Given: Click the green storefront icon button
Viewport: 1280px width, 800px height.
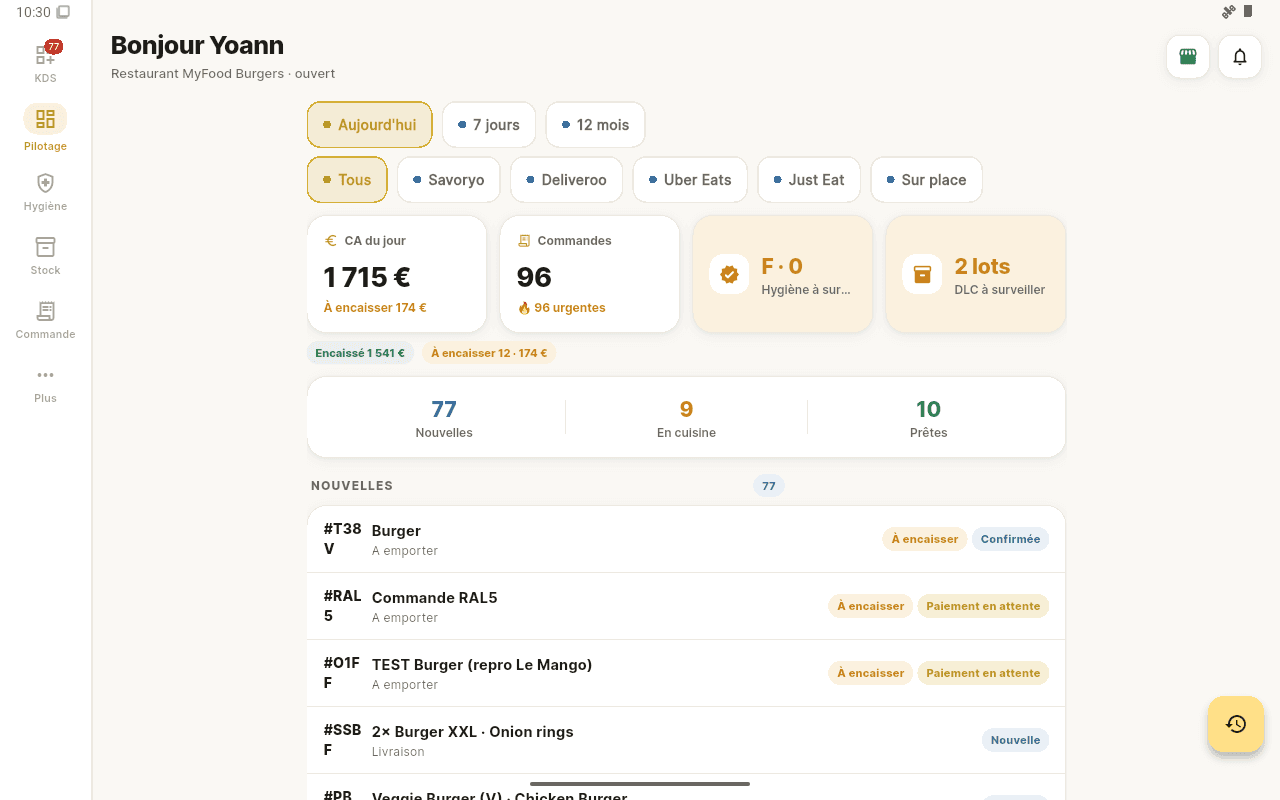Looking at the screenshot, I should pos(1188,57).
